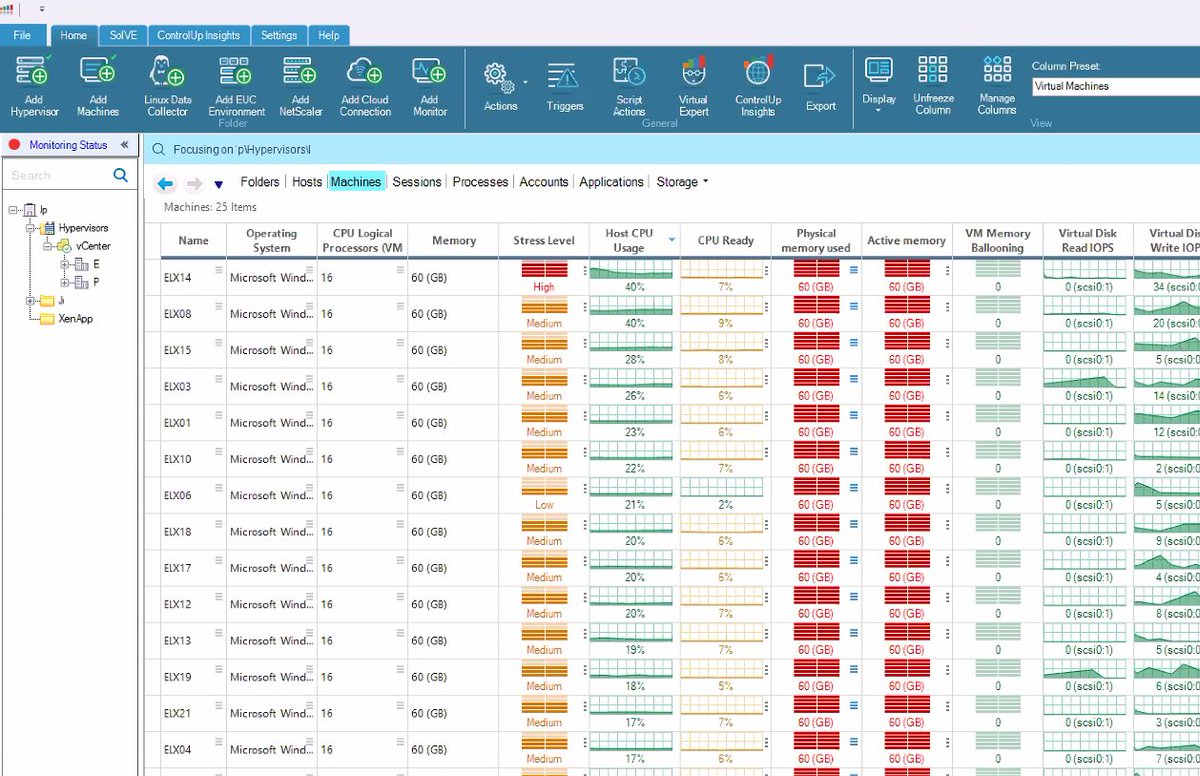Select the Add Hypervisor icon
This screenshot has width=1200, height=776.
34,85
